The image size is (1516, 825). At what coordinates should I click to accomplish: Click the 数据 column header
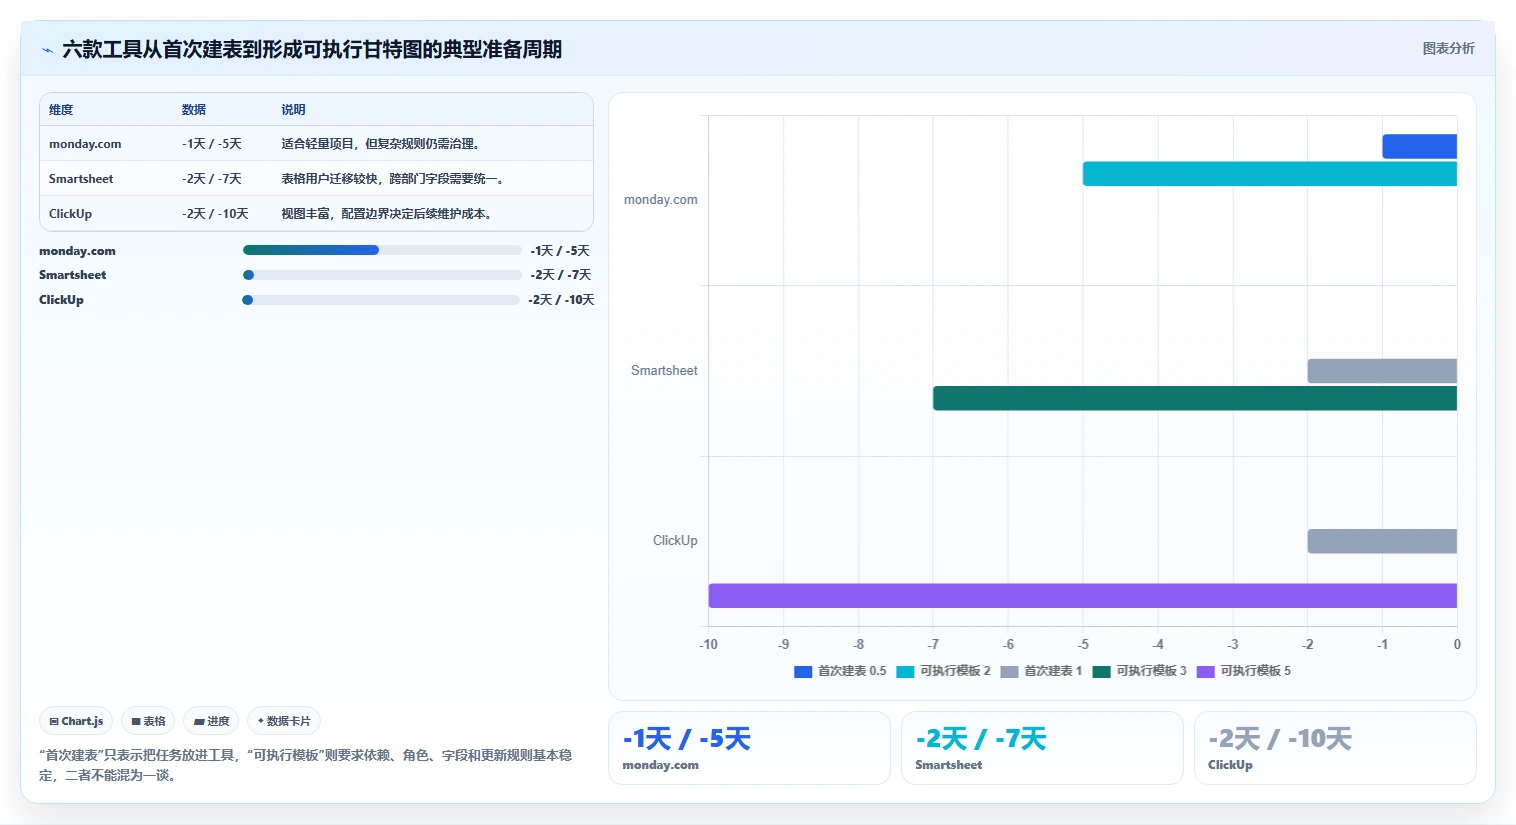[194, 110]
